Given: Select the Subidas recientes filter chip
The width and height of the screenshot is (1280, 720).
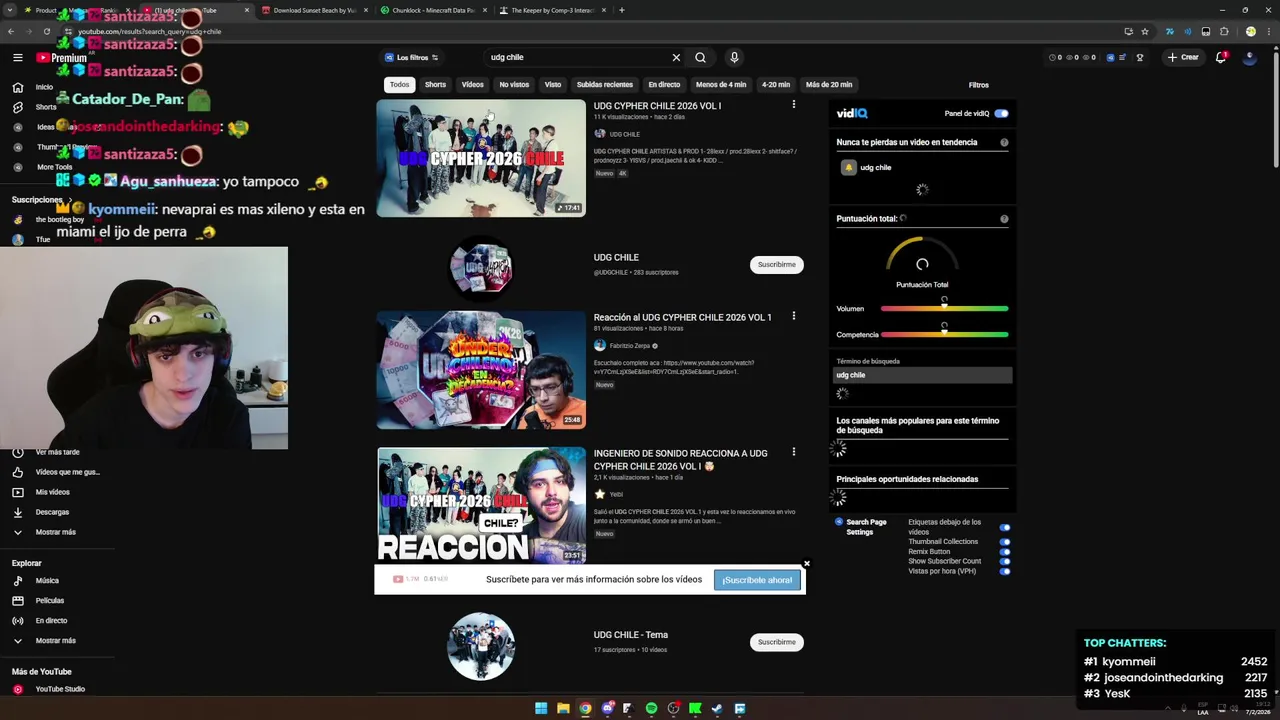Looking at the screenshot, I should click(x=604, y=85).
